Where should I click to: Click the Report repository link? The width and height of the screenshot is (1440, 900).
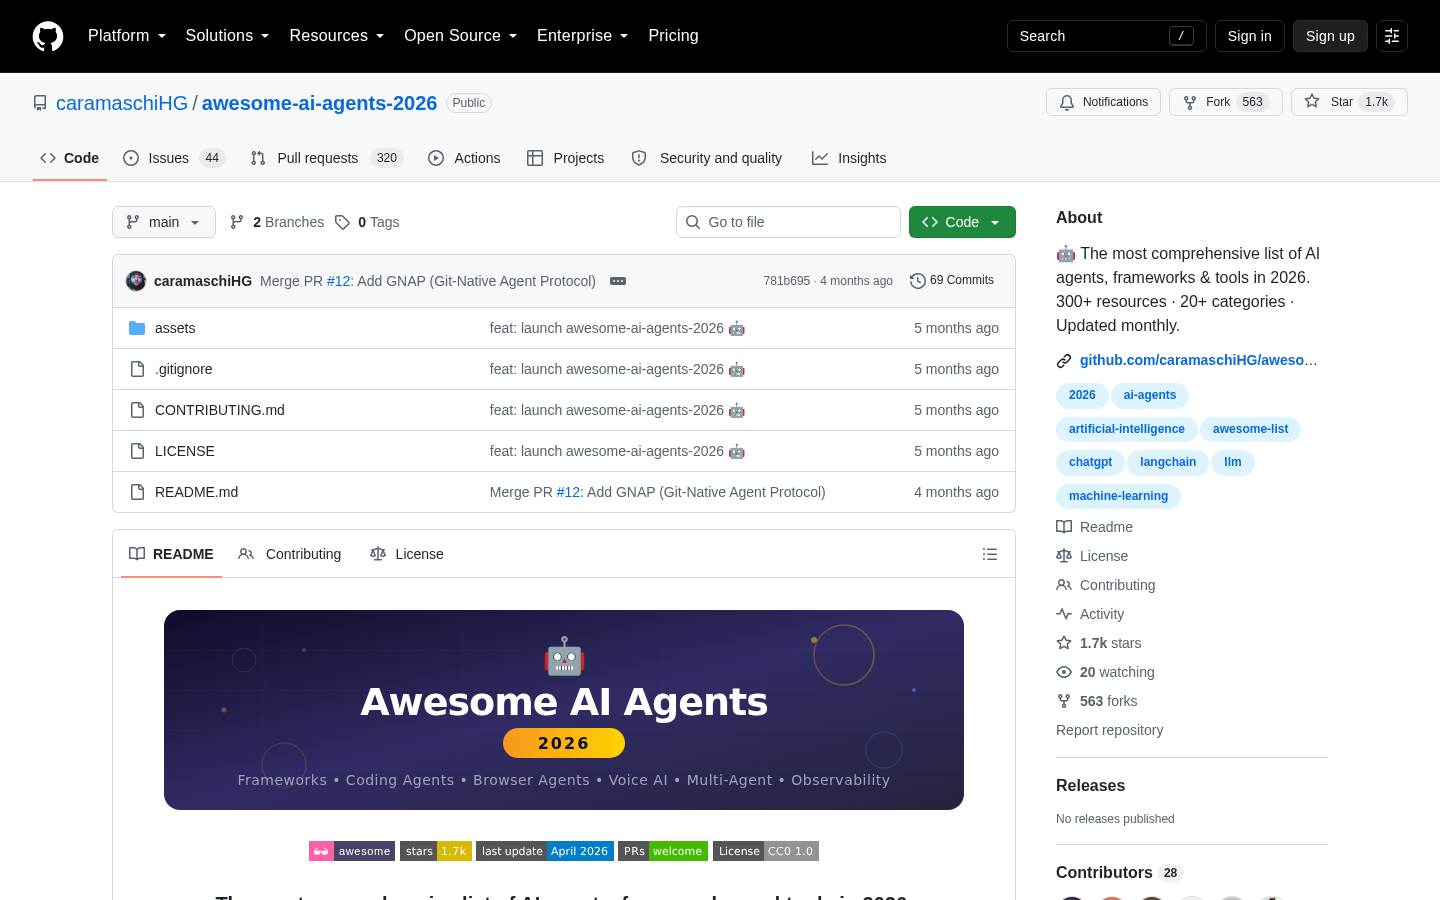point(1110,730)
